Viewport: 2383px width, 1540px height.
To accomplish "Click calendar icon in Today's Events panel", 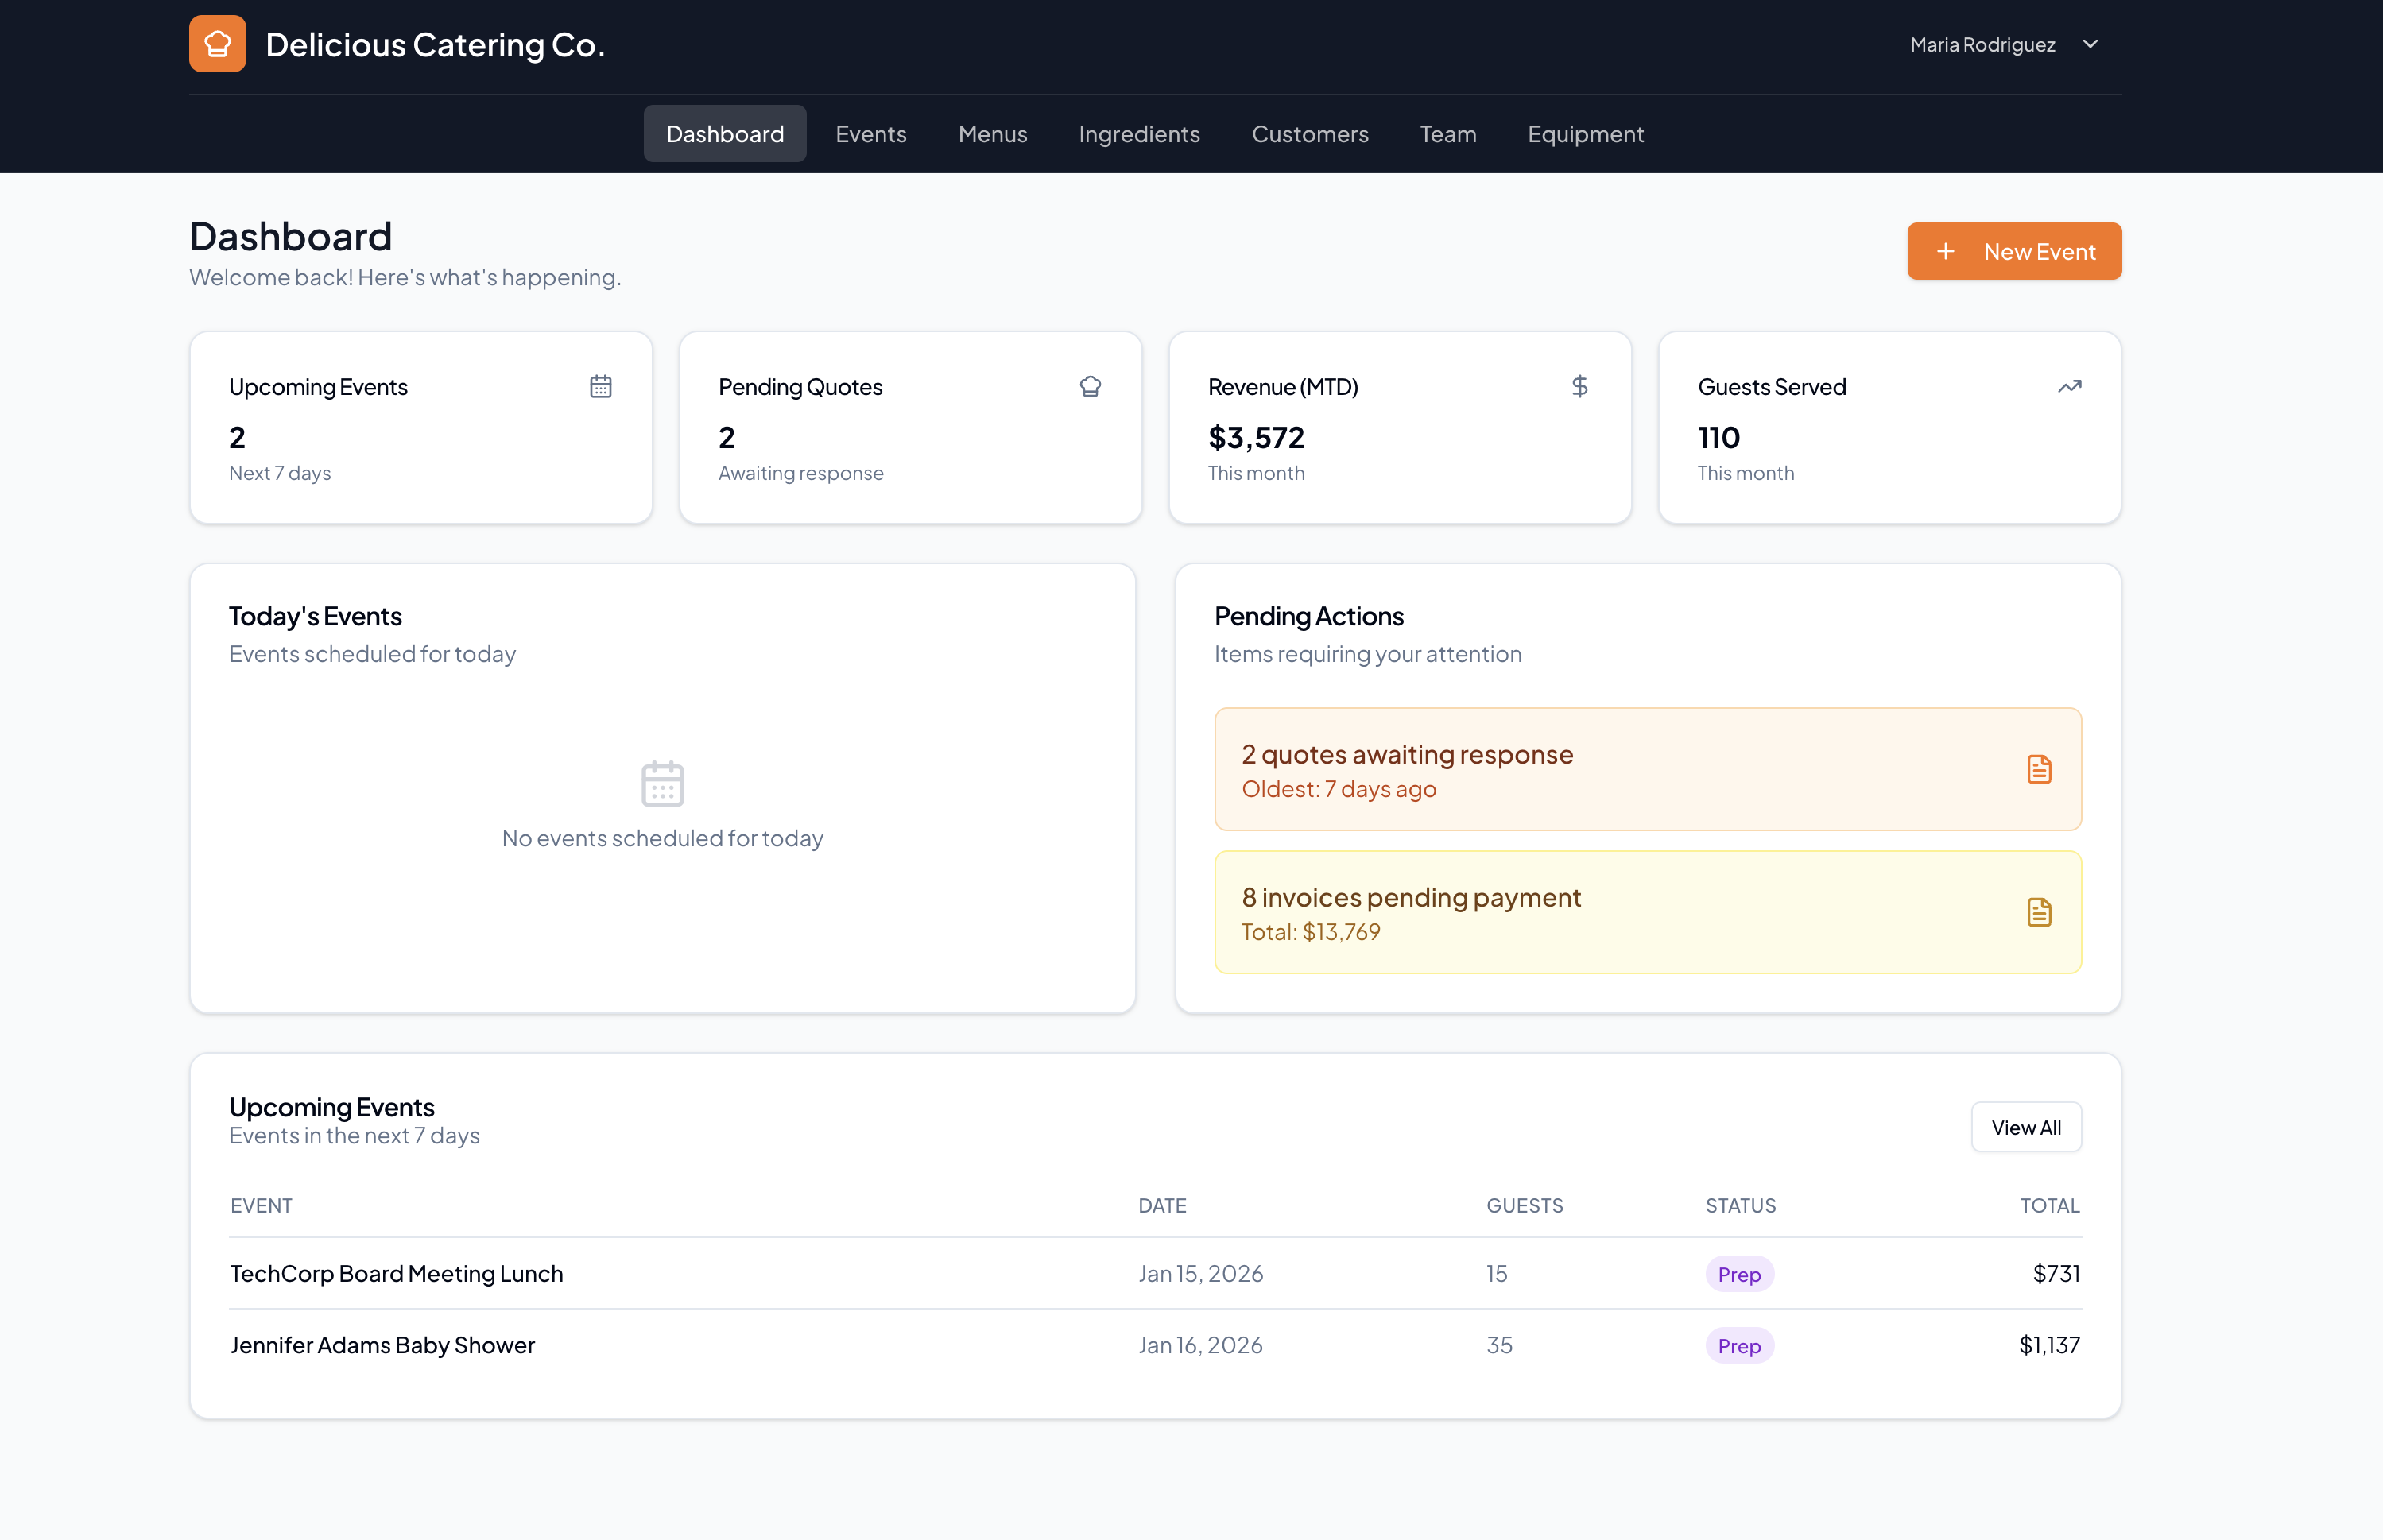I will (x=662, y=783).
